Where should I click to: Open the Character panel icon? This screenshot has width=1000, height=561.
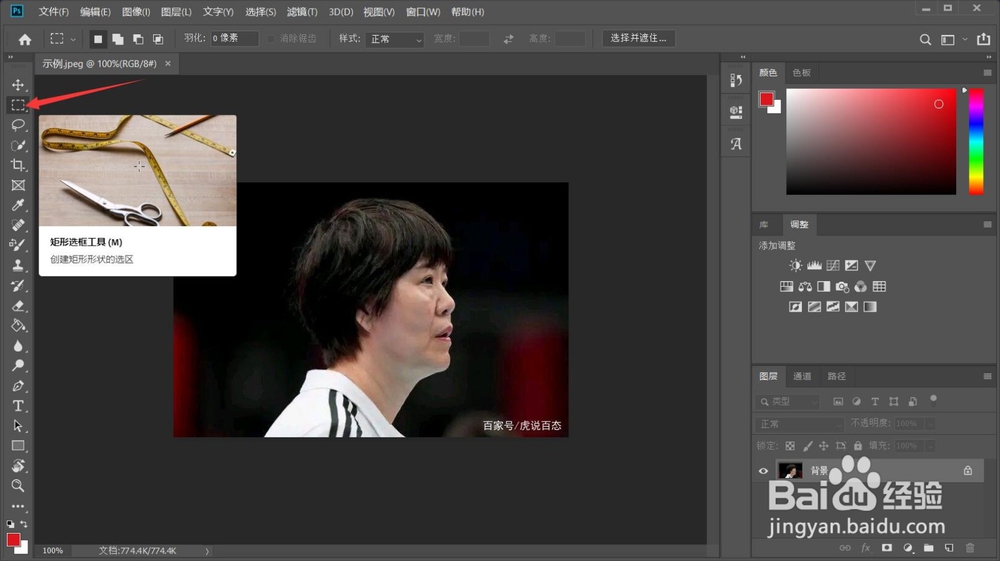click(736, 144)
